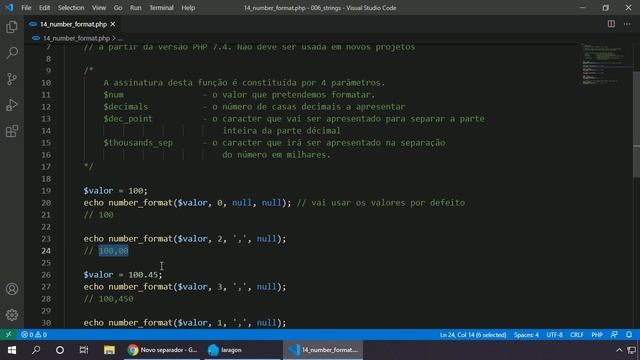Click $thousands_sep in the comment block
The image size is (640, 360).
[x=138, y=143]
